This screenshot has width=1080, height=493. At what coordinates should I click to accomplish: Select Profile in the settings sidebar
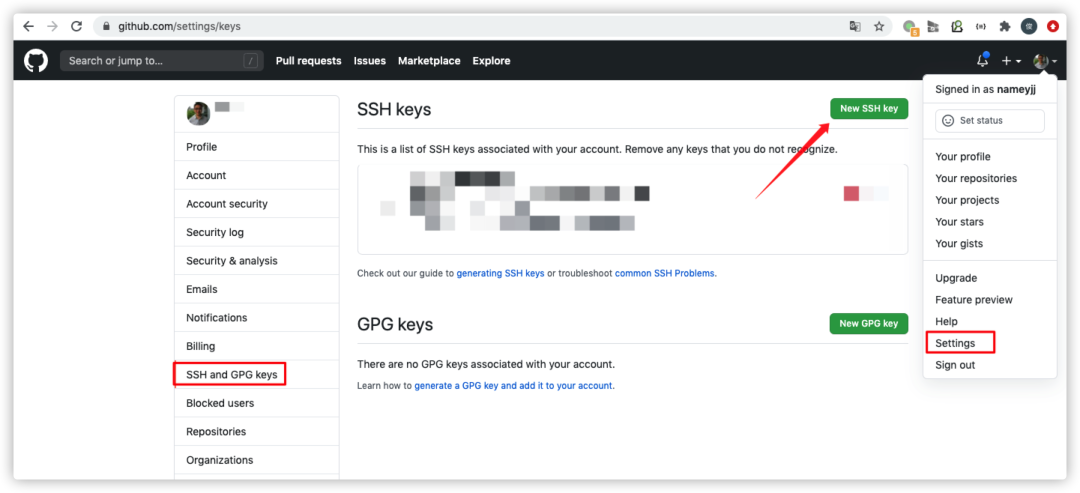pyautogui.click(x=257, y=147)
